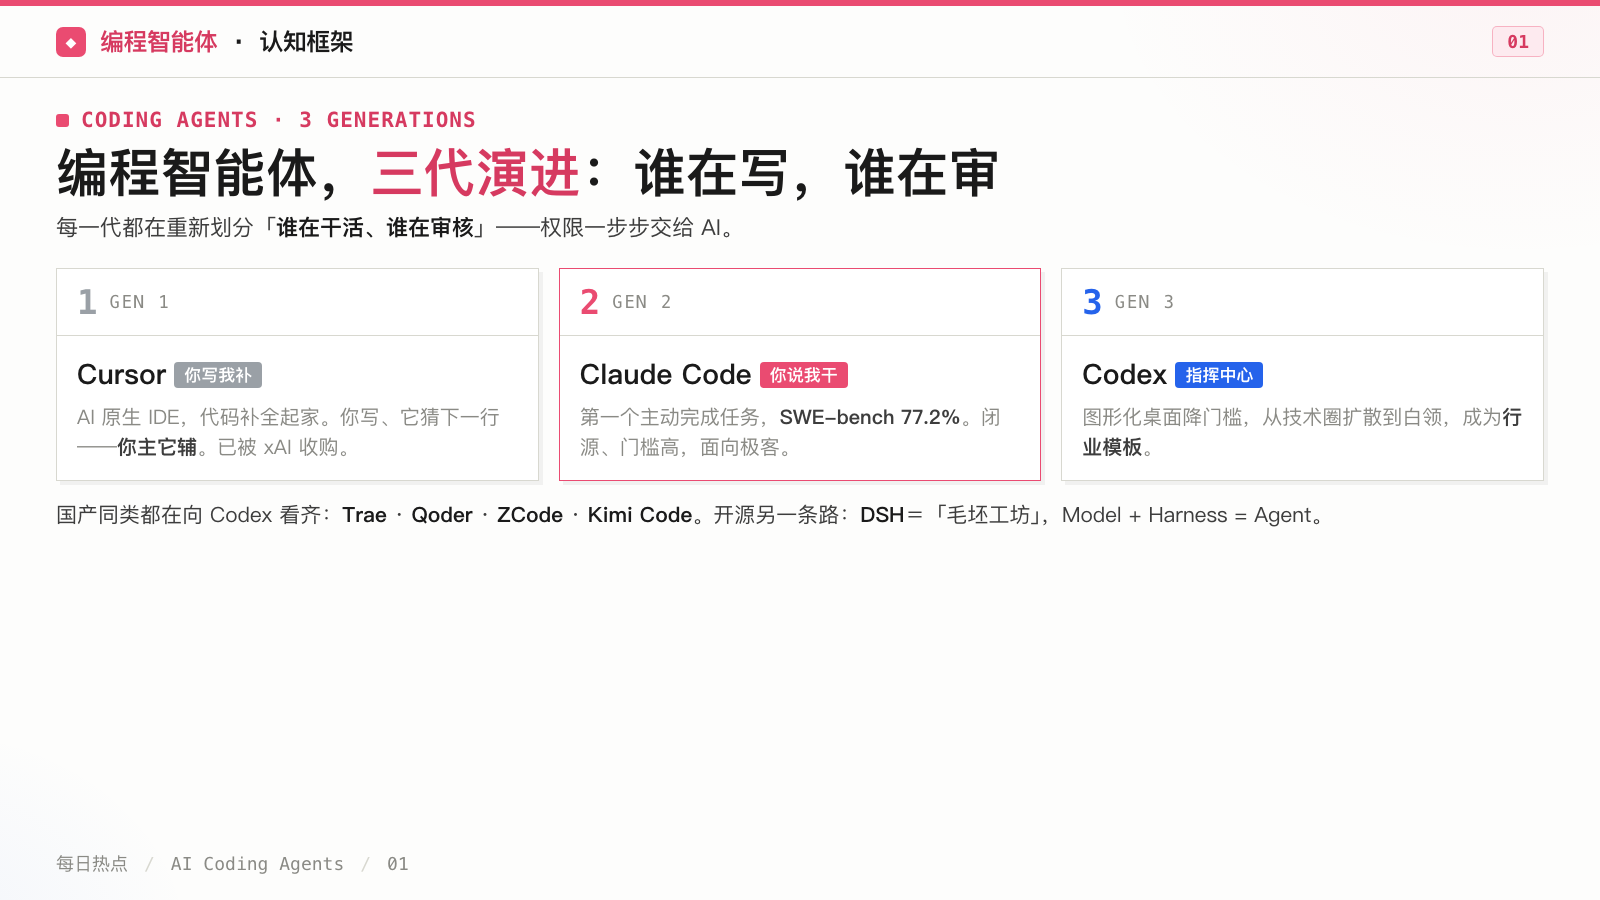Click 每日热点 in the footer breadcrumb

92,864
